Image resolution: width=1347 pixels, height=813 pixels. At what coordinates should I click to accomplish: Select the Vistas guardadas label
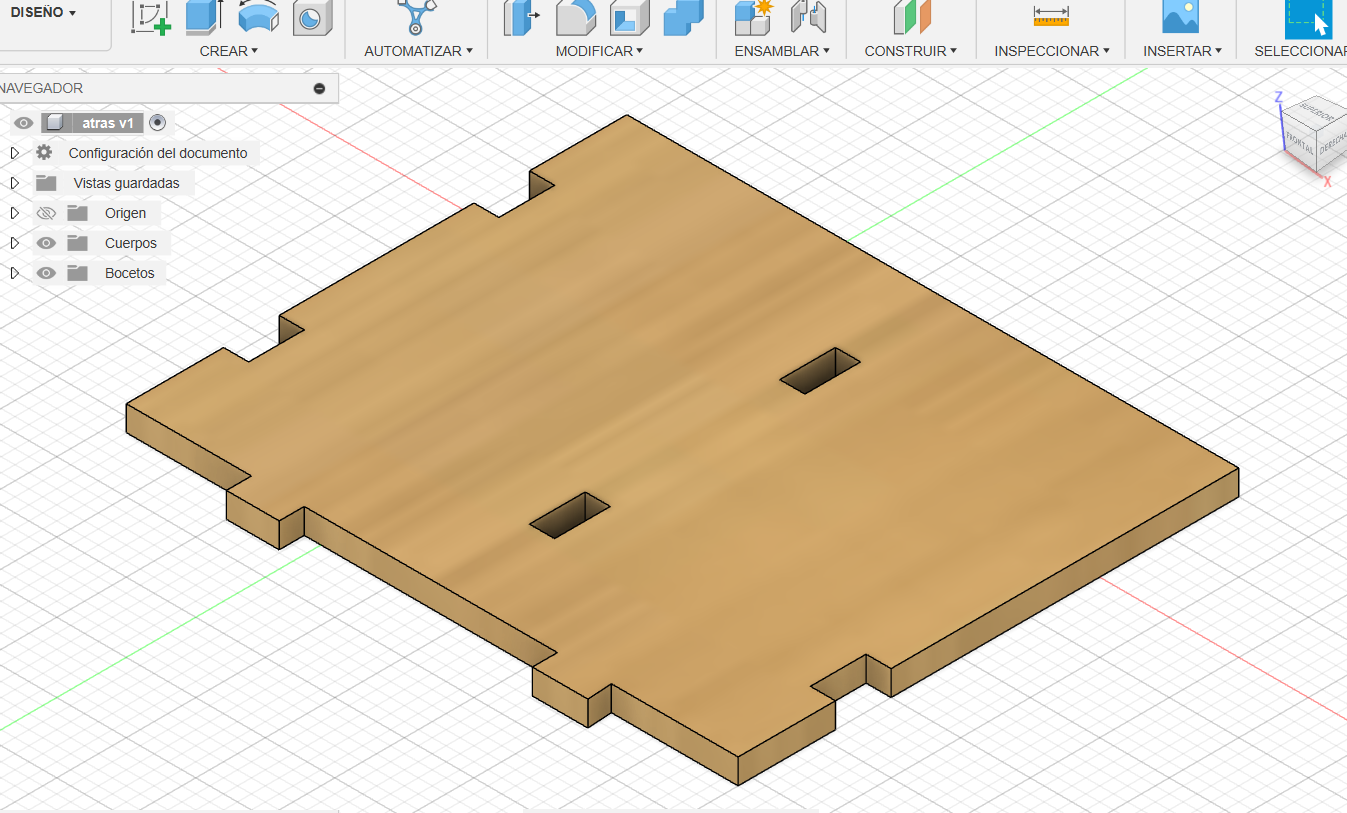pyautogui.click(x=127, y=183)
